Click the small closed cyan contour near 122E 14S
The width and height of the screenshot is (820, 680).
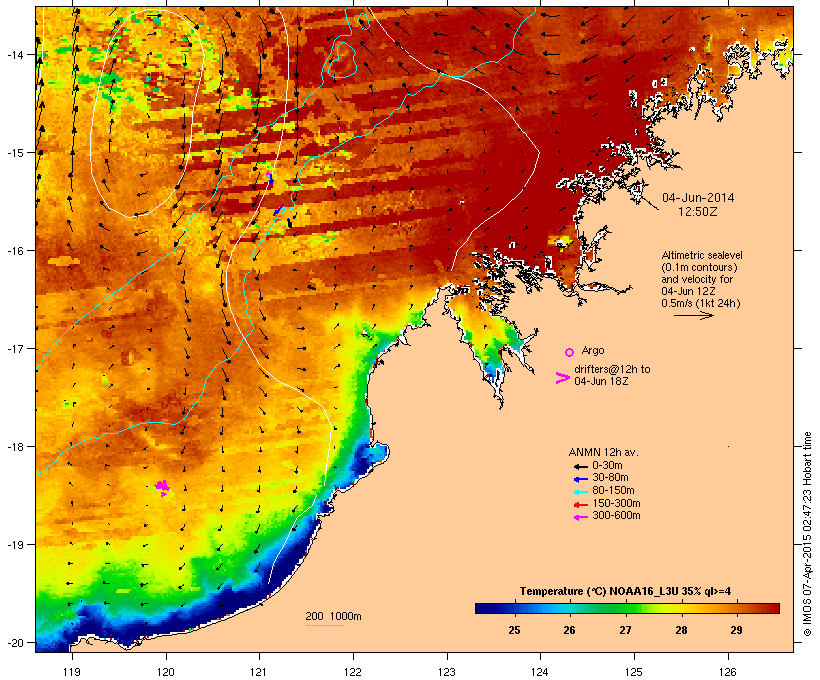click(x=342, y=60)
